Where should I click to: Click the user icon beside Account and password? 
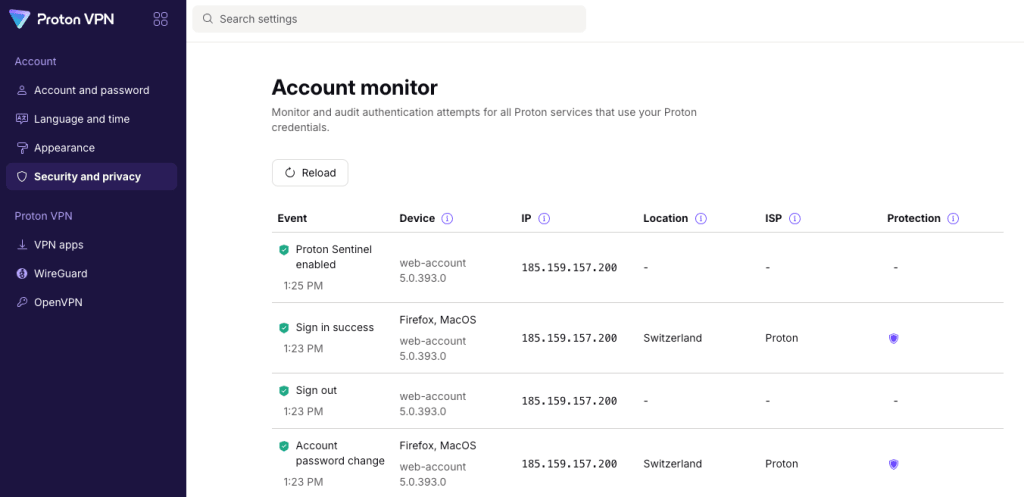pos(22,90)
